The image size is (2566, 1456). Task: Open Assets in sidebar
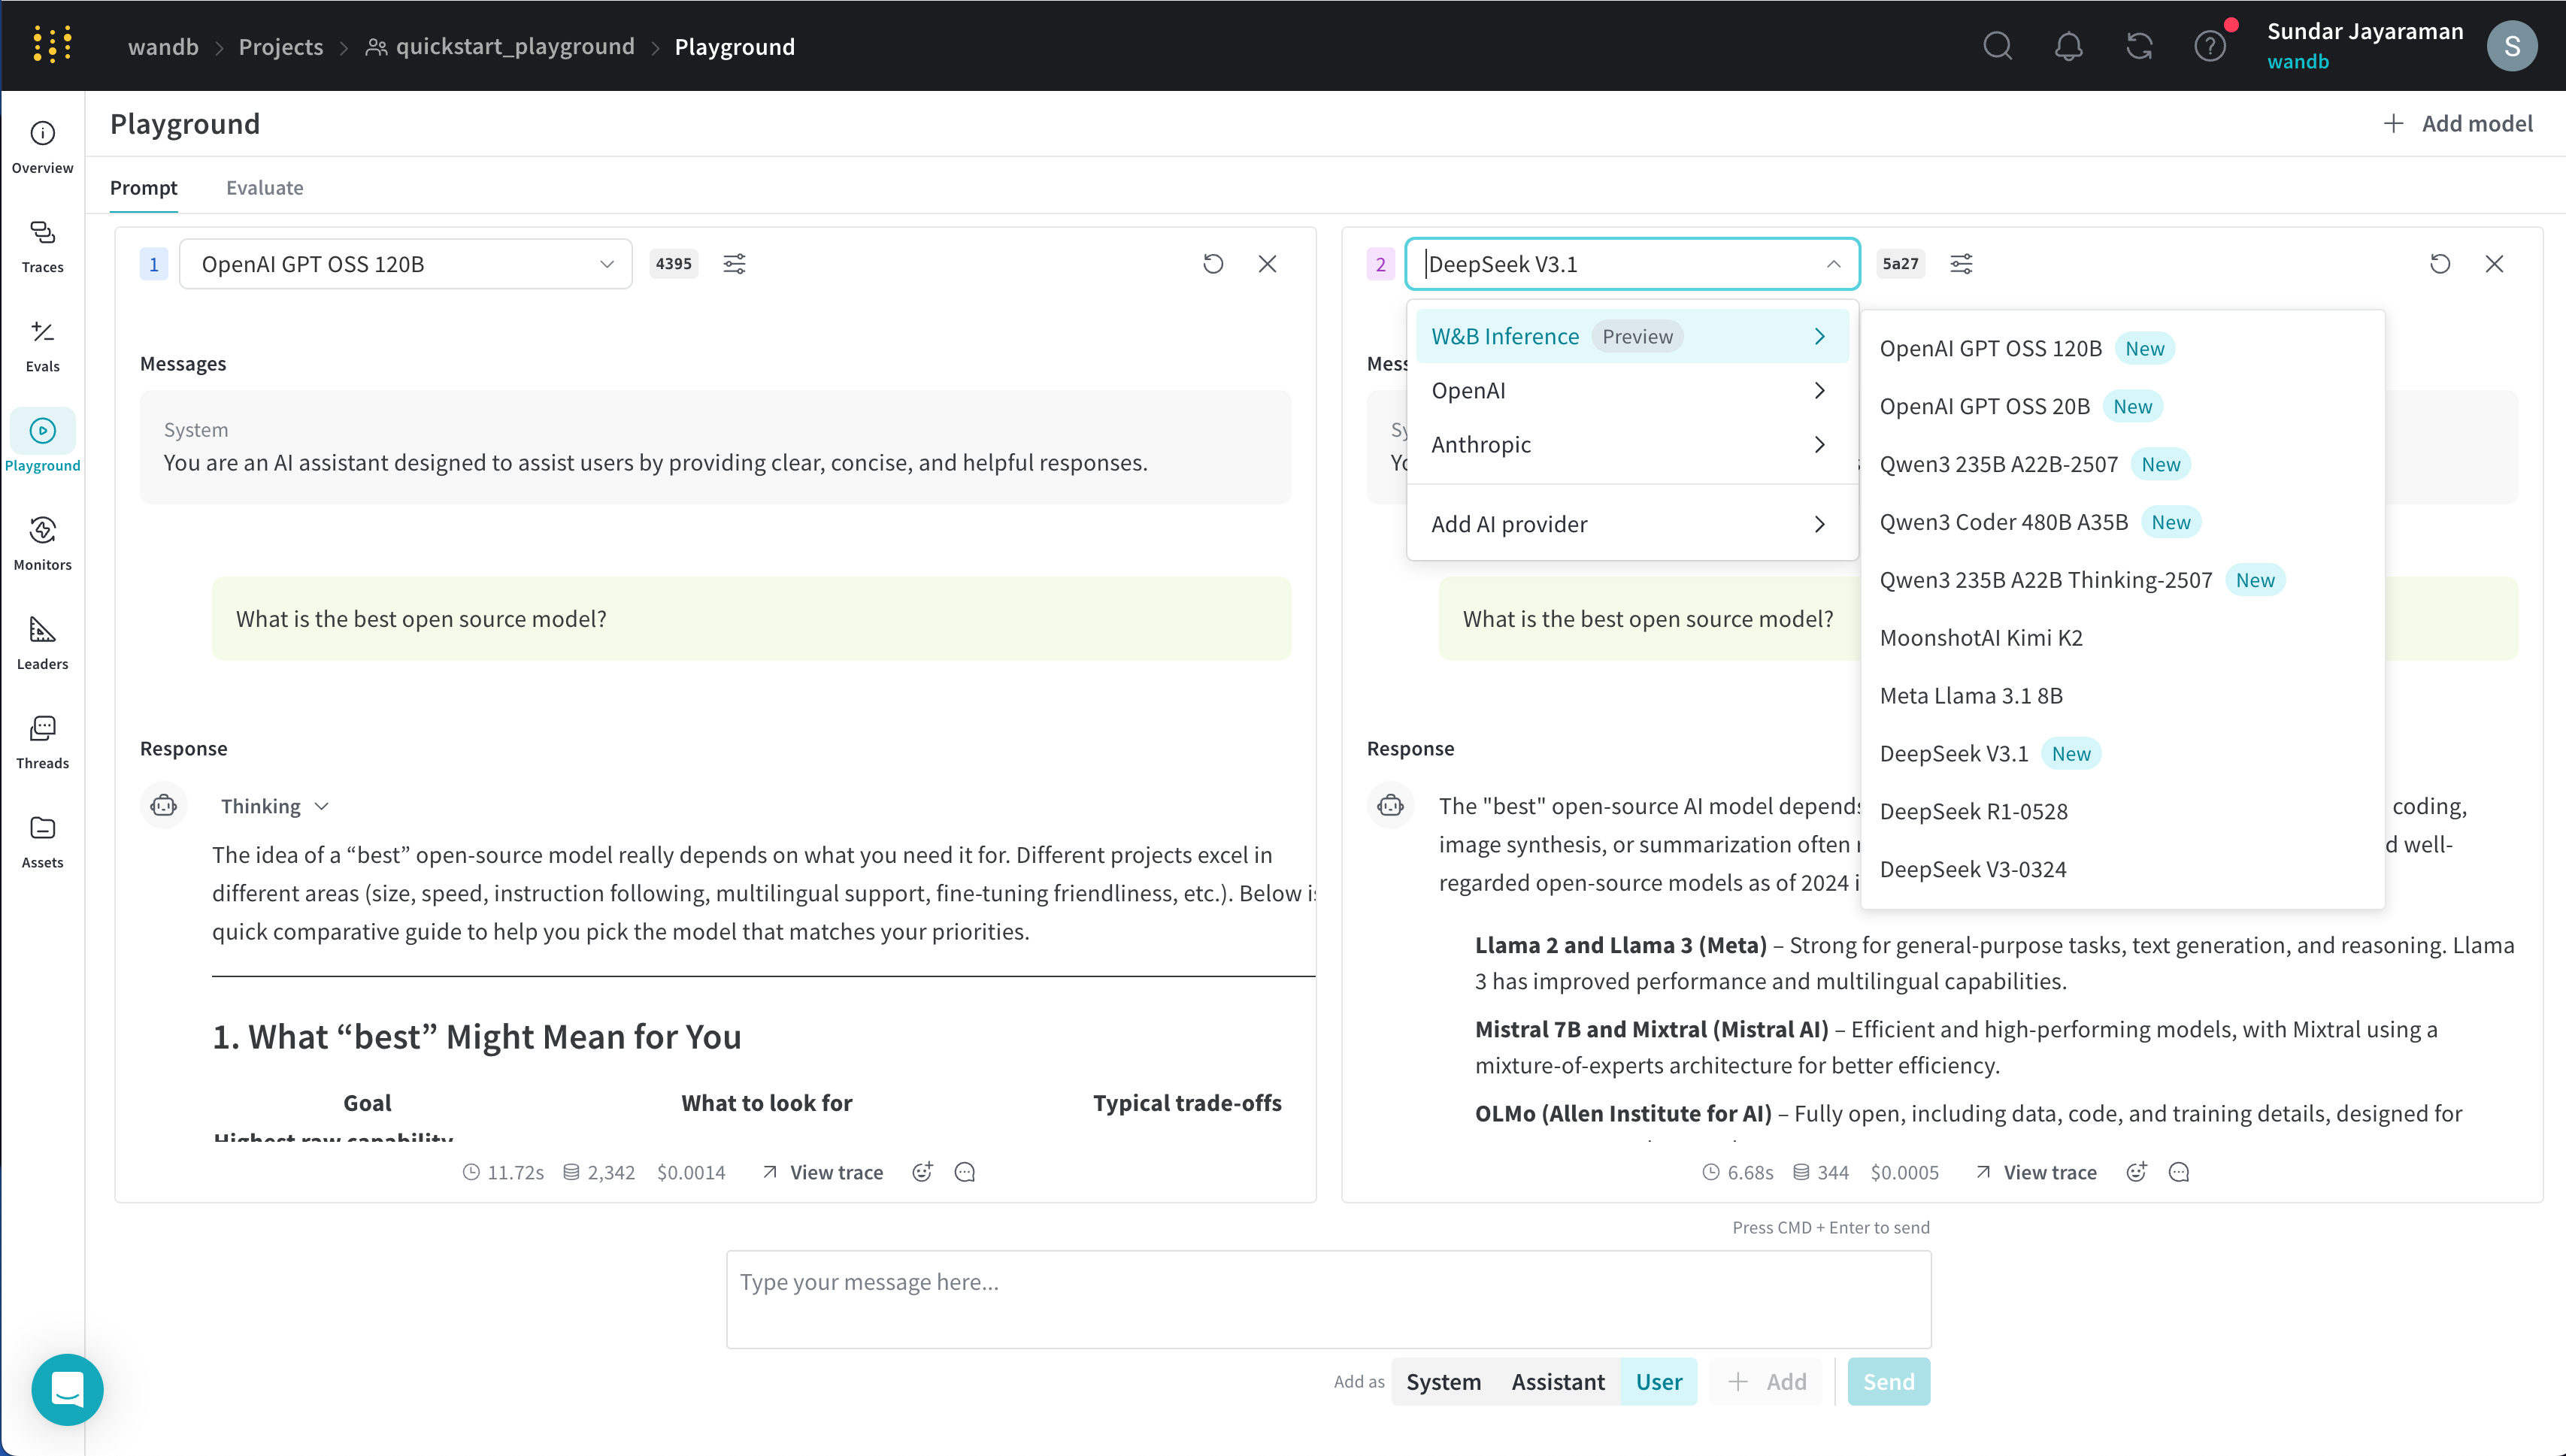pos(42,841)
